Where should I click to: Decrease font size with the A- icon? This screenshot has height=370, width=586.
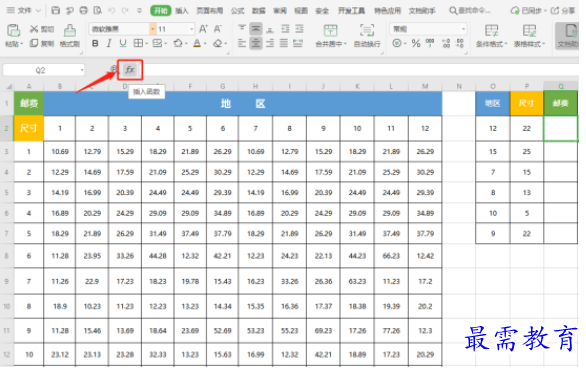(218, 29)
